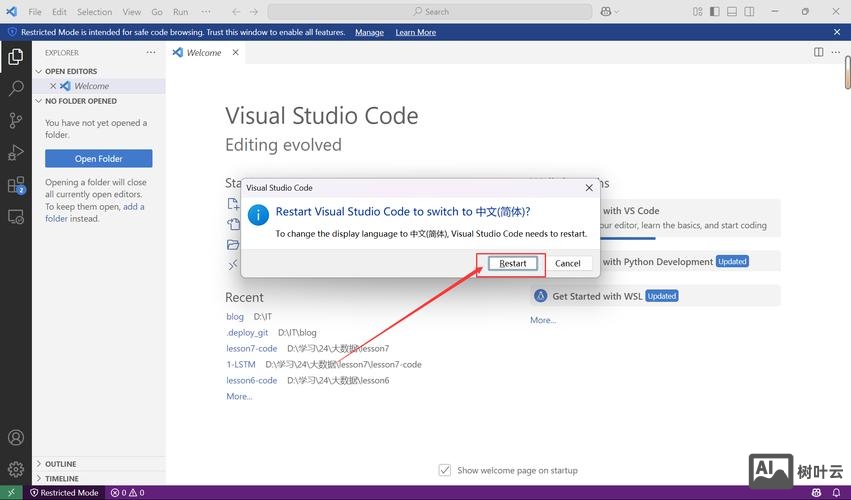This screenshot has height=500, width=851.
Task: Collapse the Open Editors section
Action: (x=69, y=71)
